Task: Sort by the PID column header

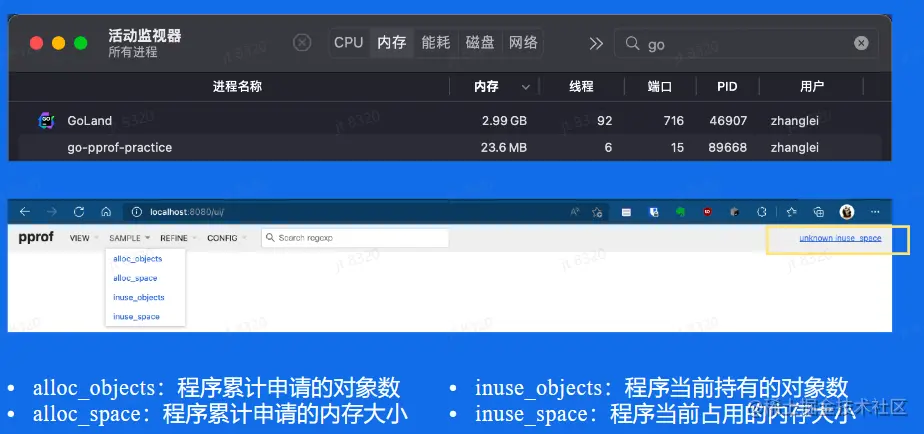Action: tap(727, 87)
